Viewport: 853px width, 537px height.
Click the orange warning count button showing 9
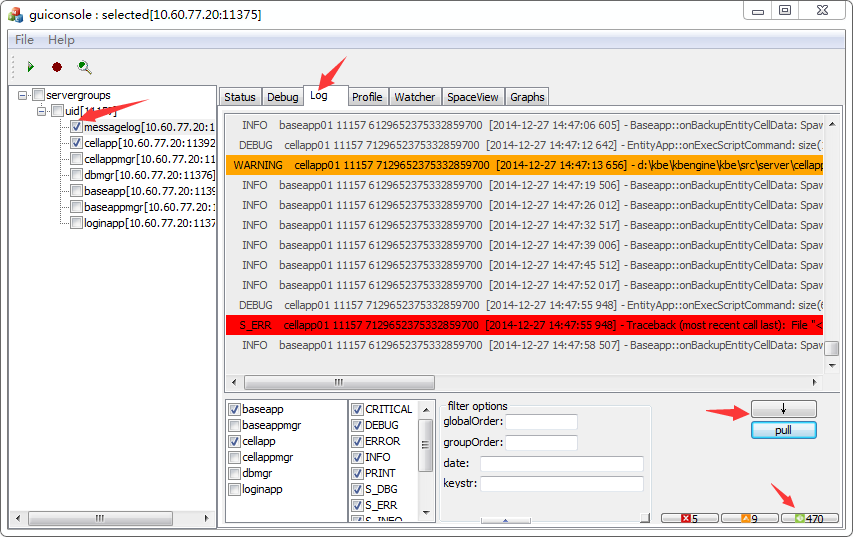(x=749, y=518)
